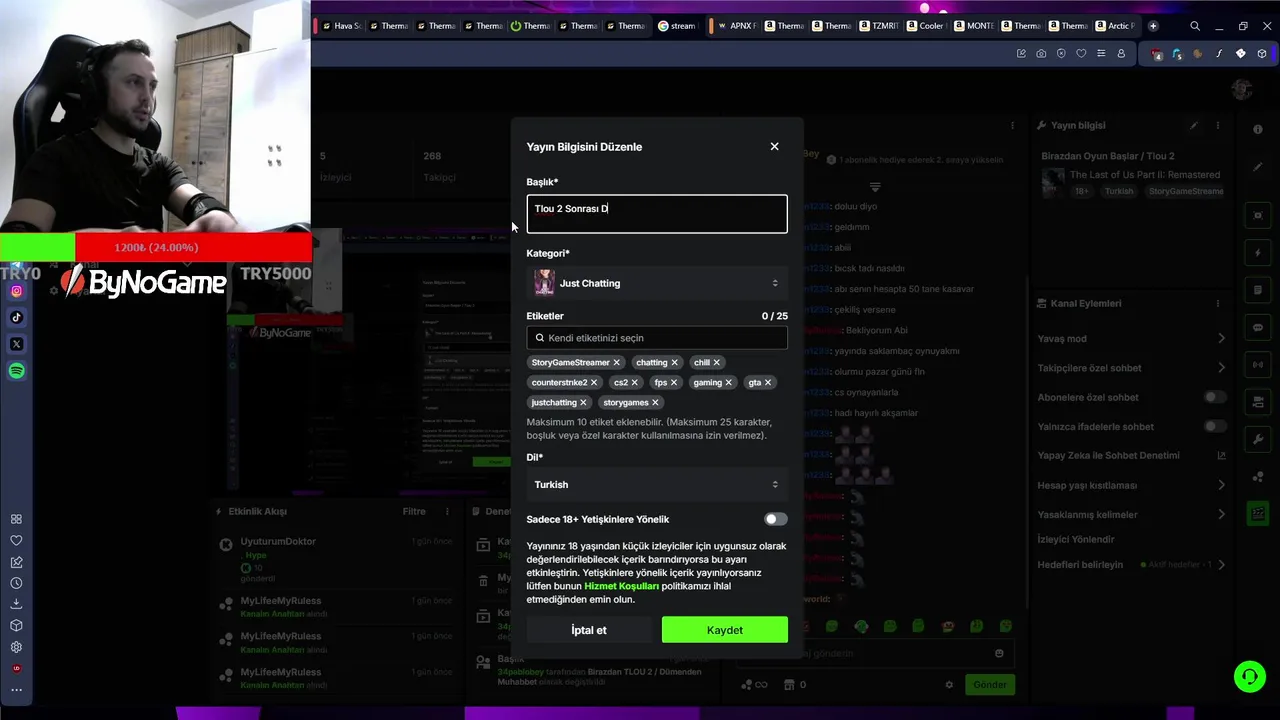Remove the cs2 tag

(x=634, y=382)
